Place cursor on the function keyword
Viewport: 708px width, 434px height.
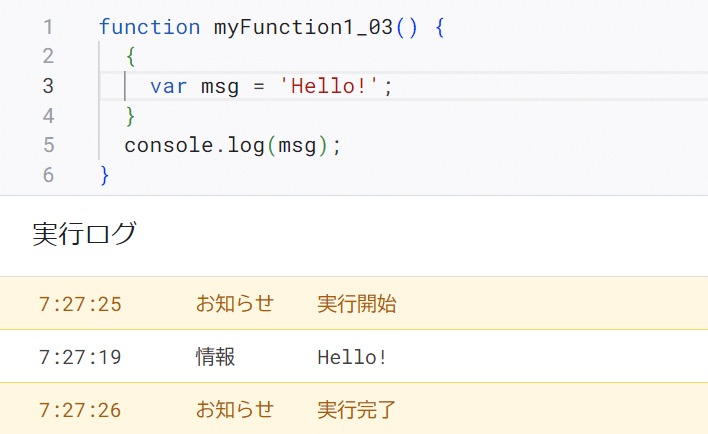[x=149, y=27]
